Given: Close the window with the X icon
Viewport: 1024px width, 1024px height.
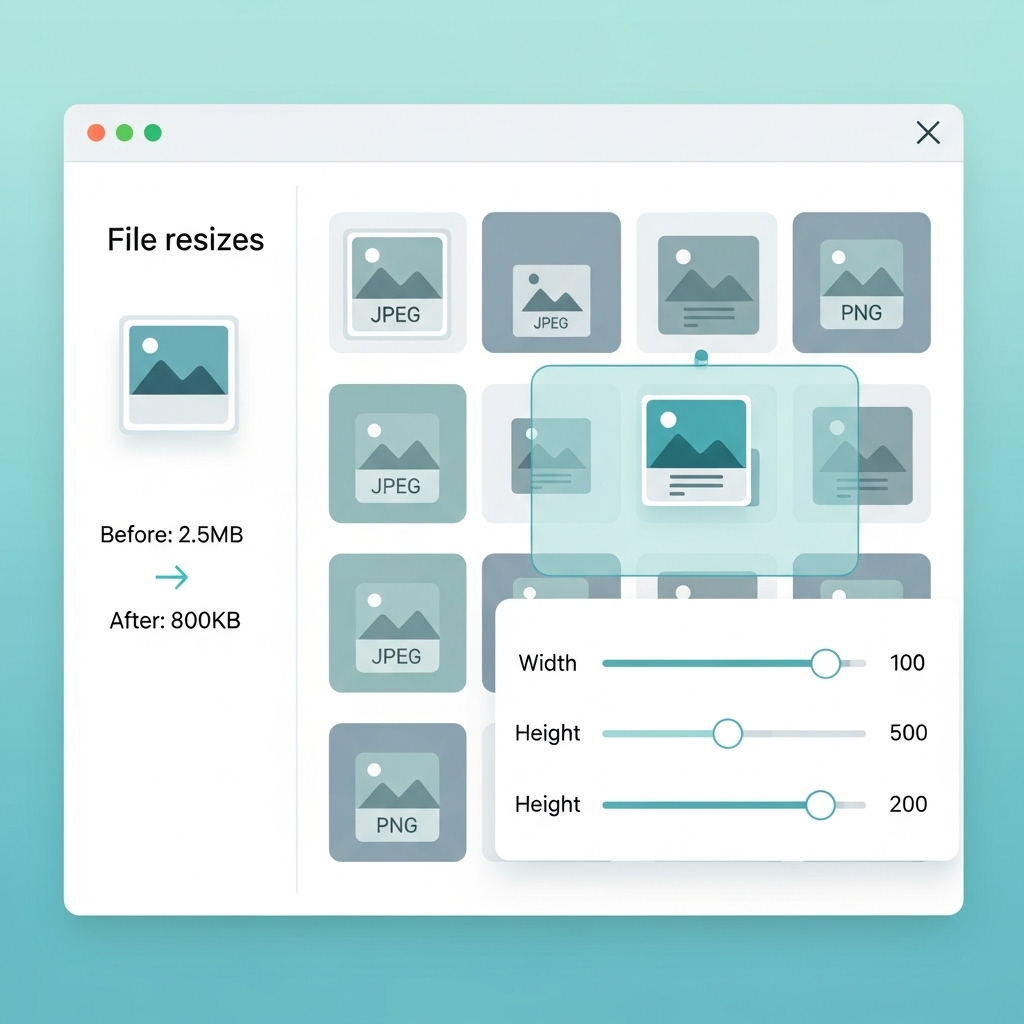Looking at the screenshot, I should [x=928, y=132].
